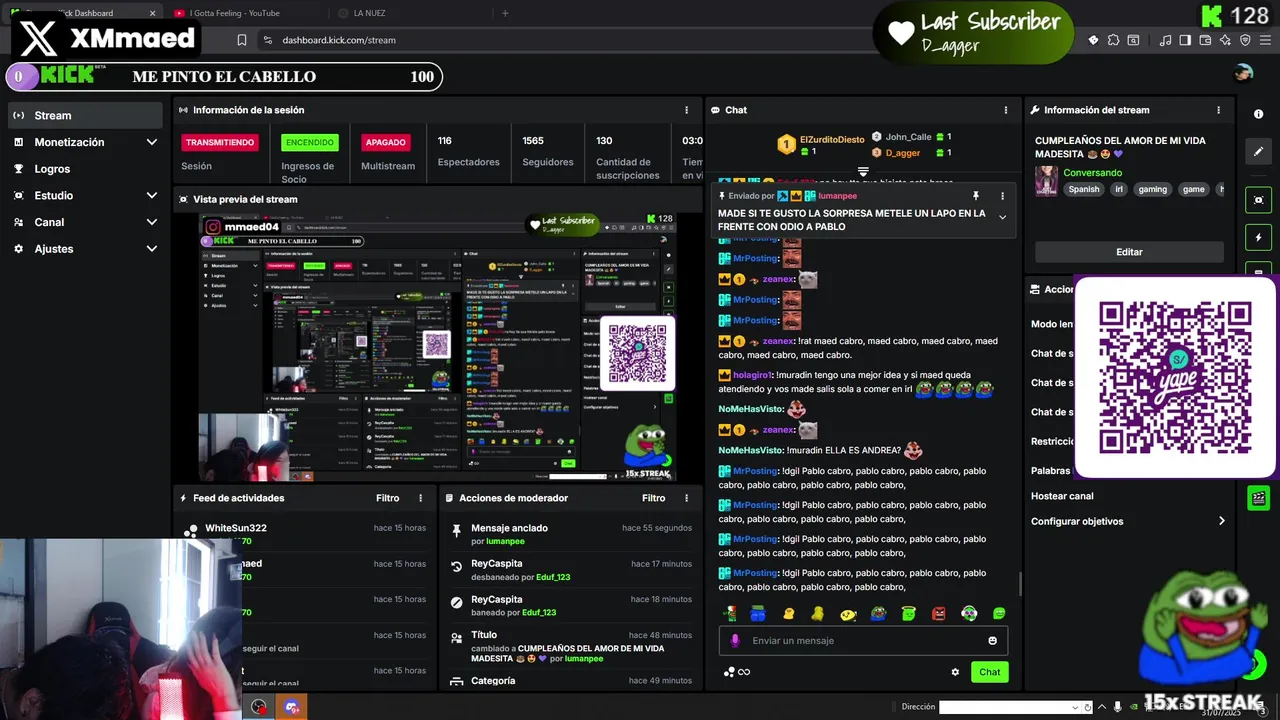The width and height of the screenshot is (1280, 720).
Task: Open Vista previa del stream options menu
Action: (686, 199)
